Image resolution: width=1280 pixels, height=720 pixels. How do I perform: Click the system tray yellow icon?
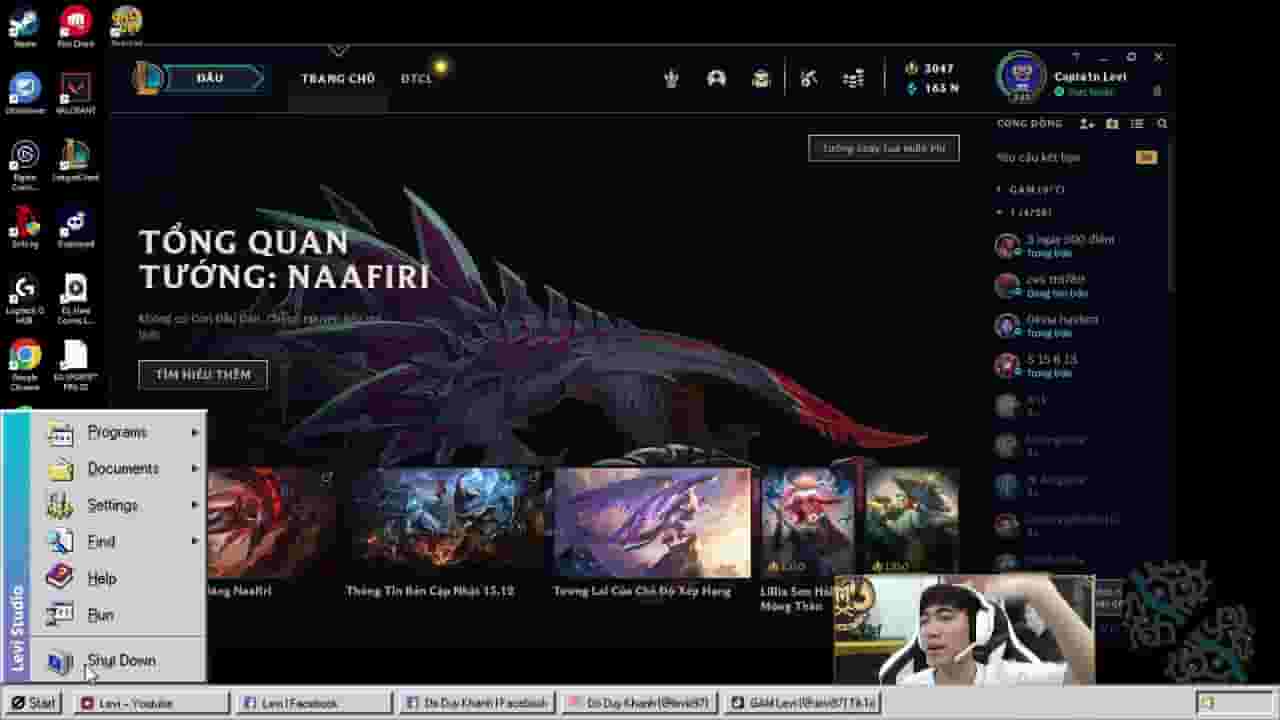(1207, 703)
